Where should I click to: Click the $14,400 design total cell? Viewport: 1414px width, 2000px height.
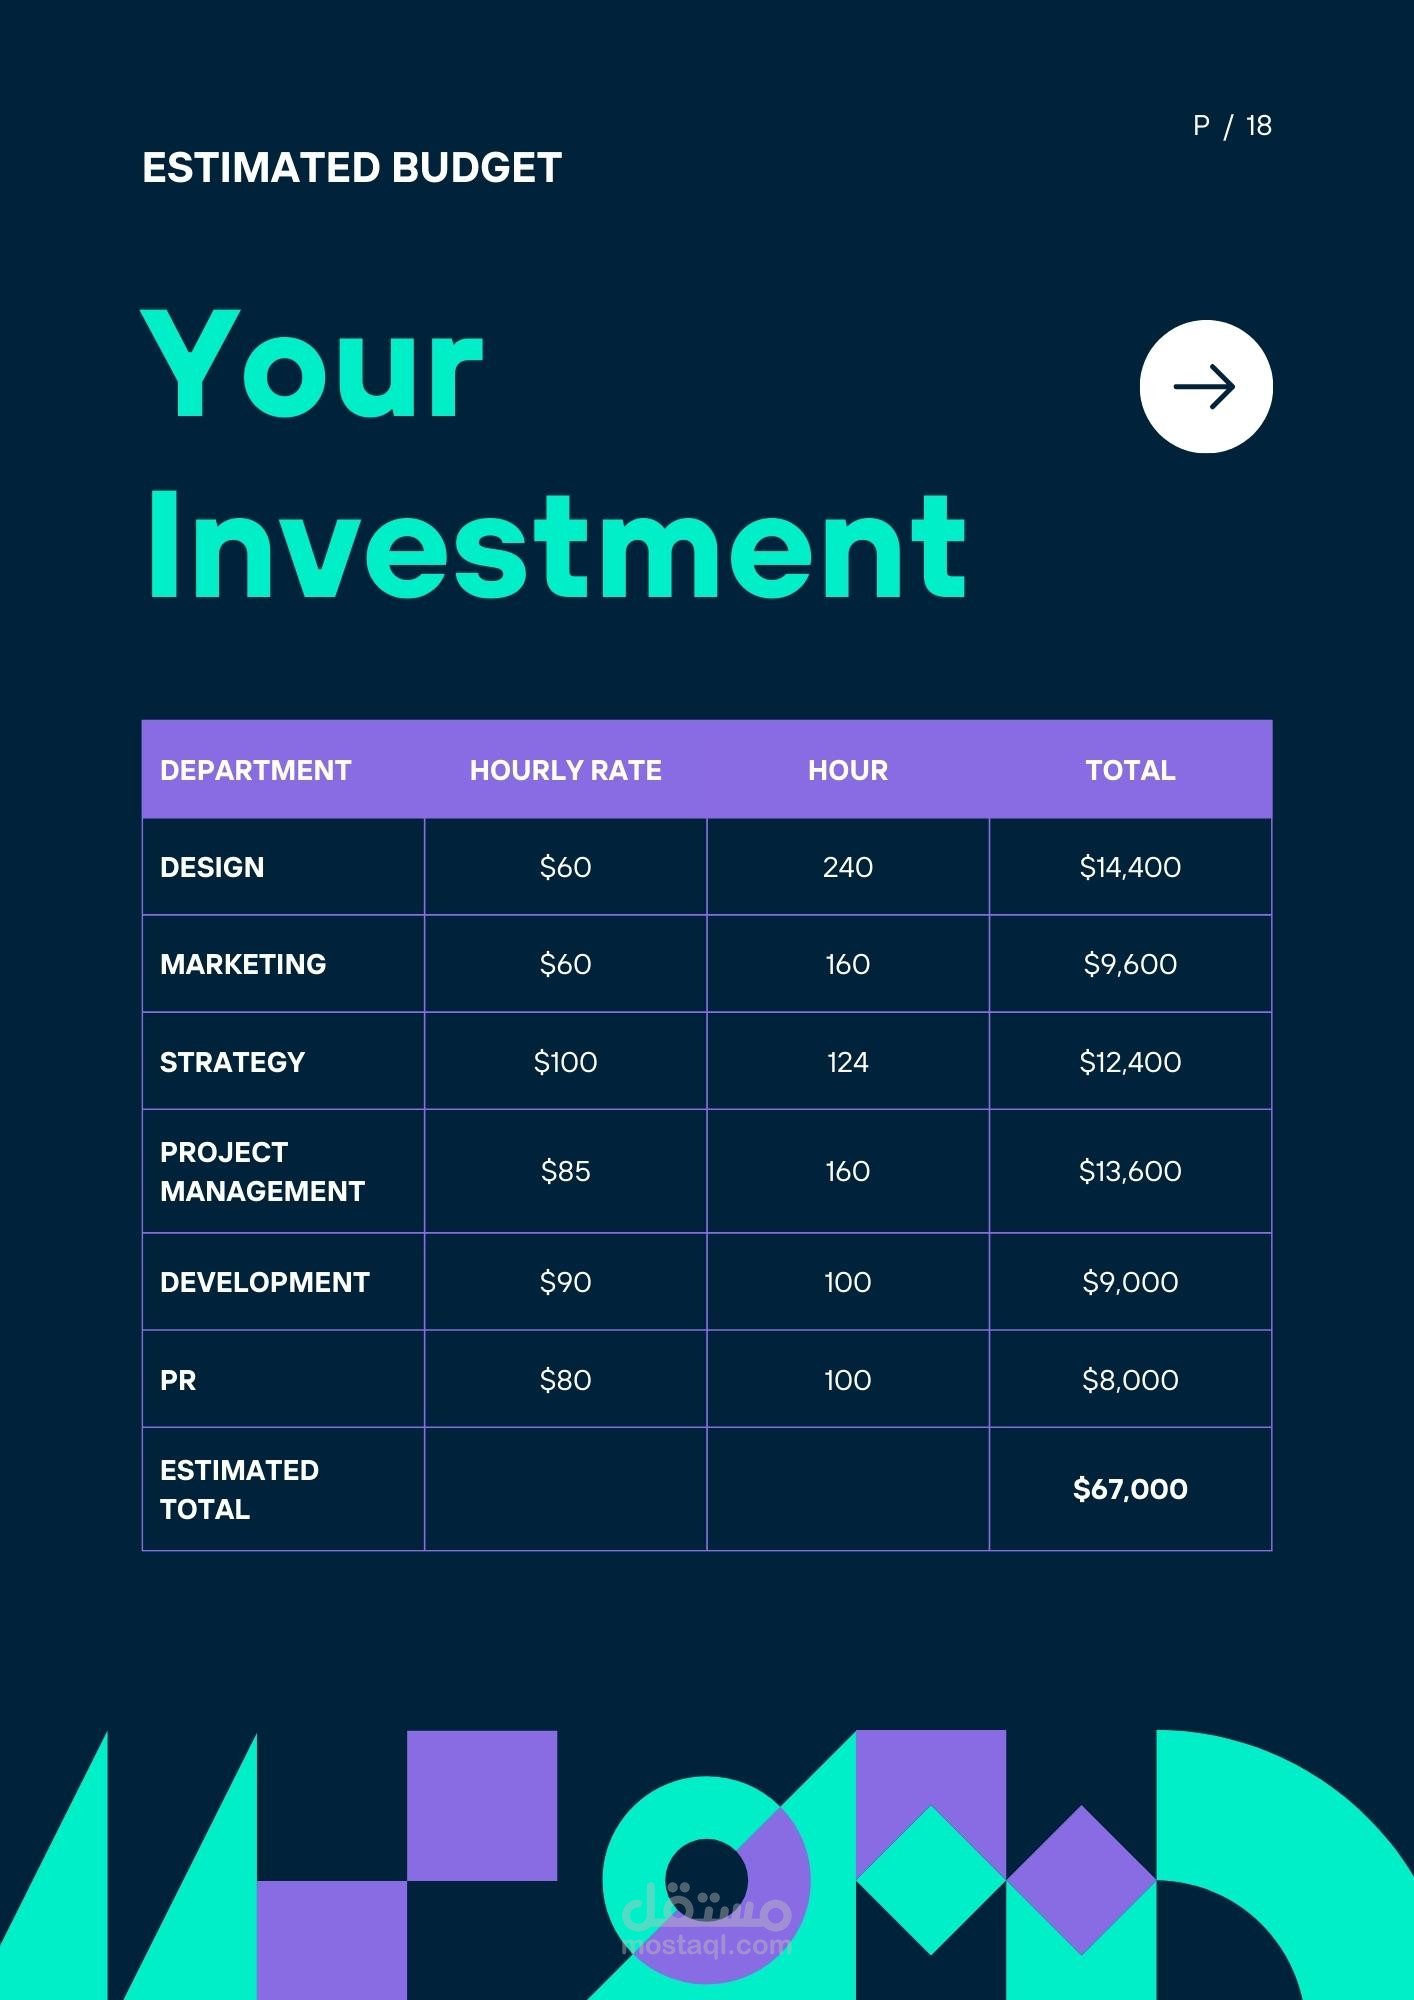[1130, 867]
